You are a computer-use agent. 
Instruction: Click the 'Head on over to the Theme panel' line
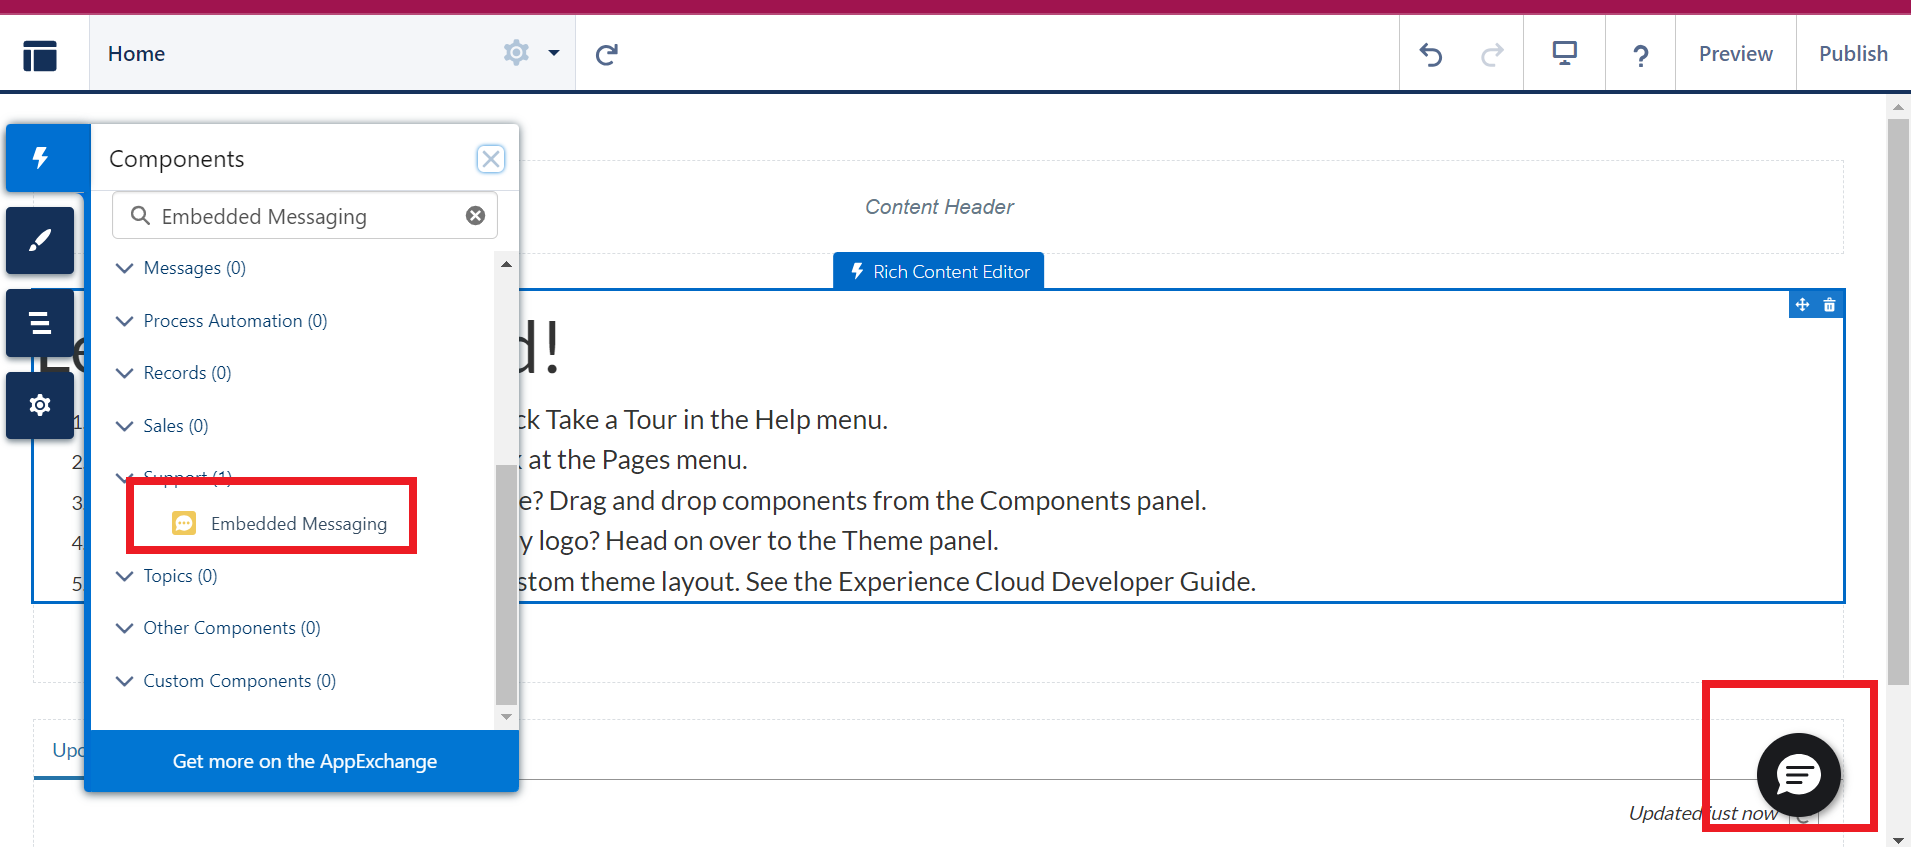802,541
